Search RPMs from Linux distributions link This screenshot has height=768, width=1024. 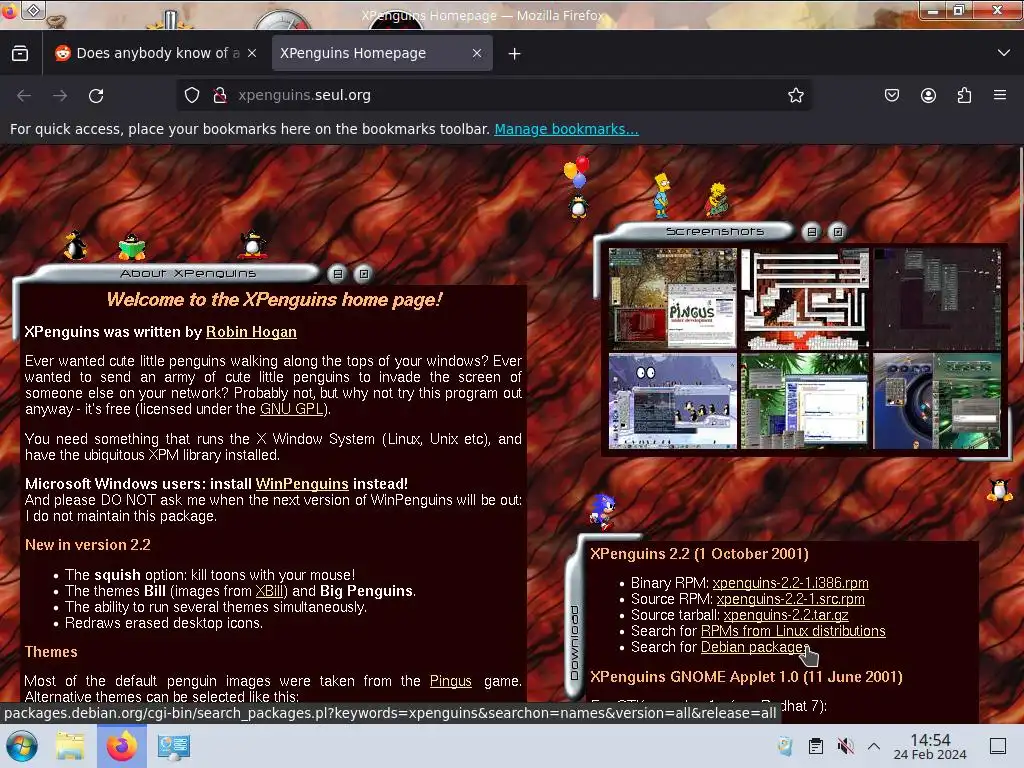coord(793,631)
